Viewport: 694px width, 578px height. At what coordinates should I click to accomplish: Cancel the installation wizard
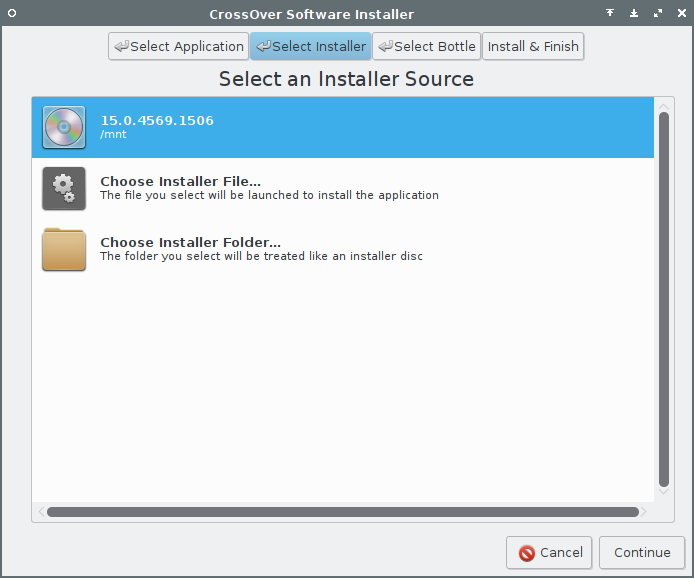pos(549,553)
